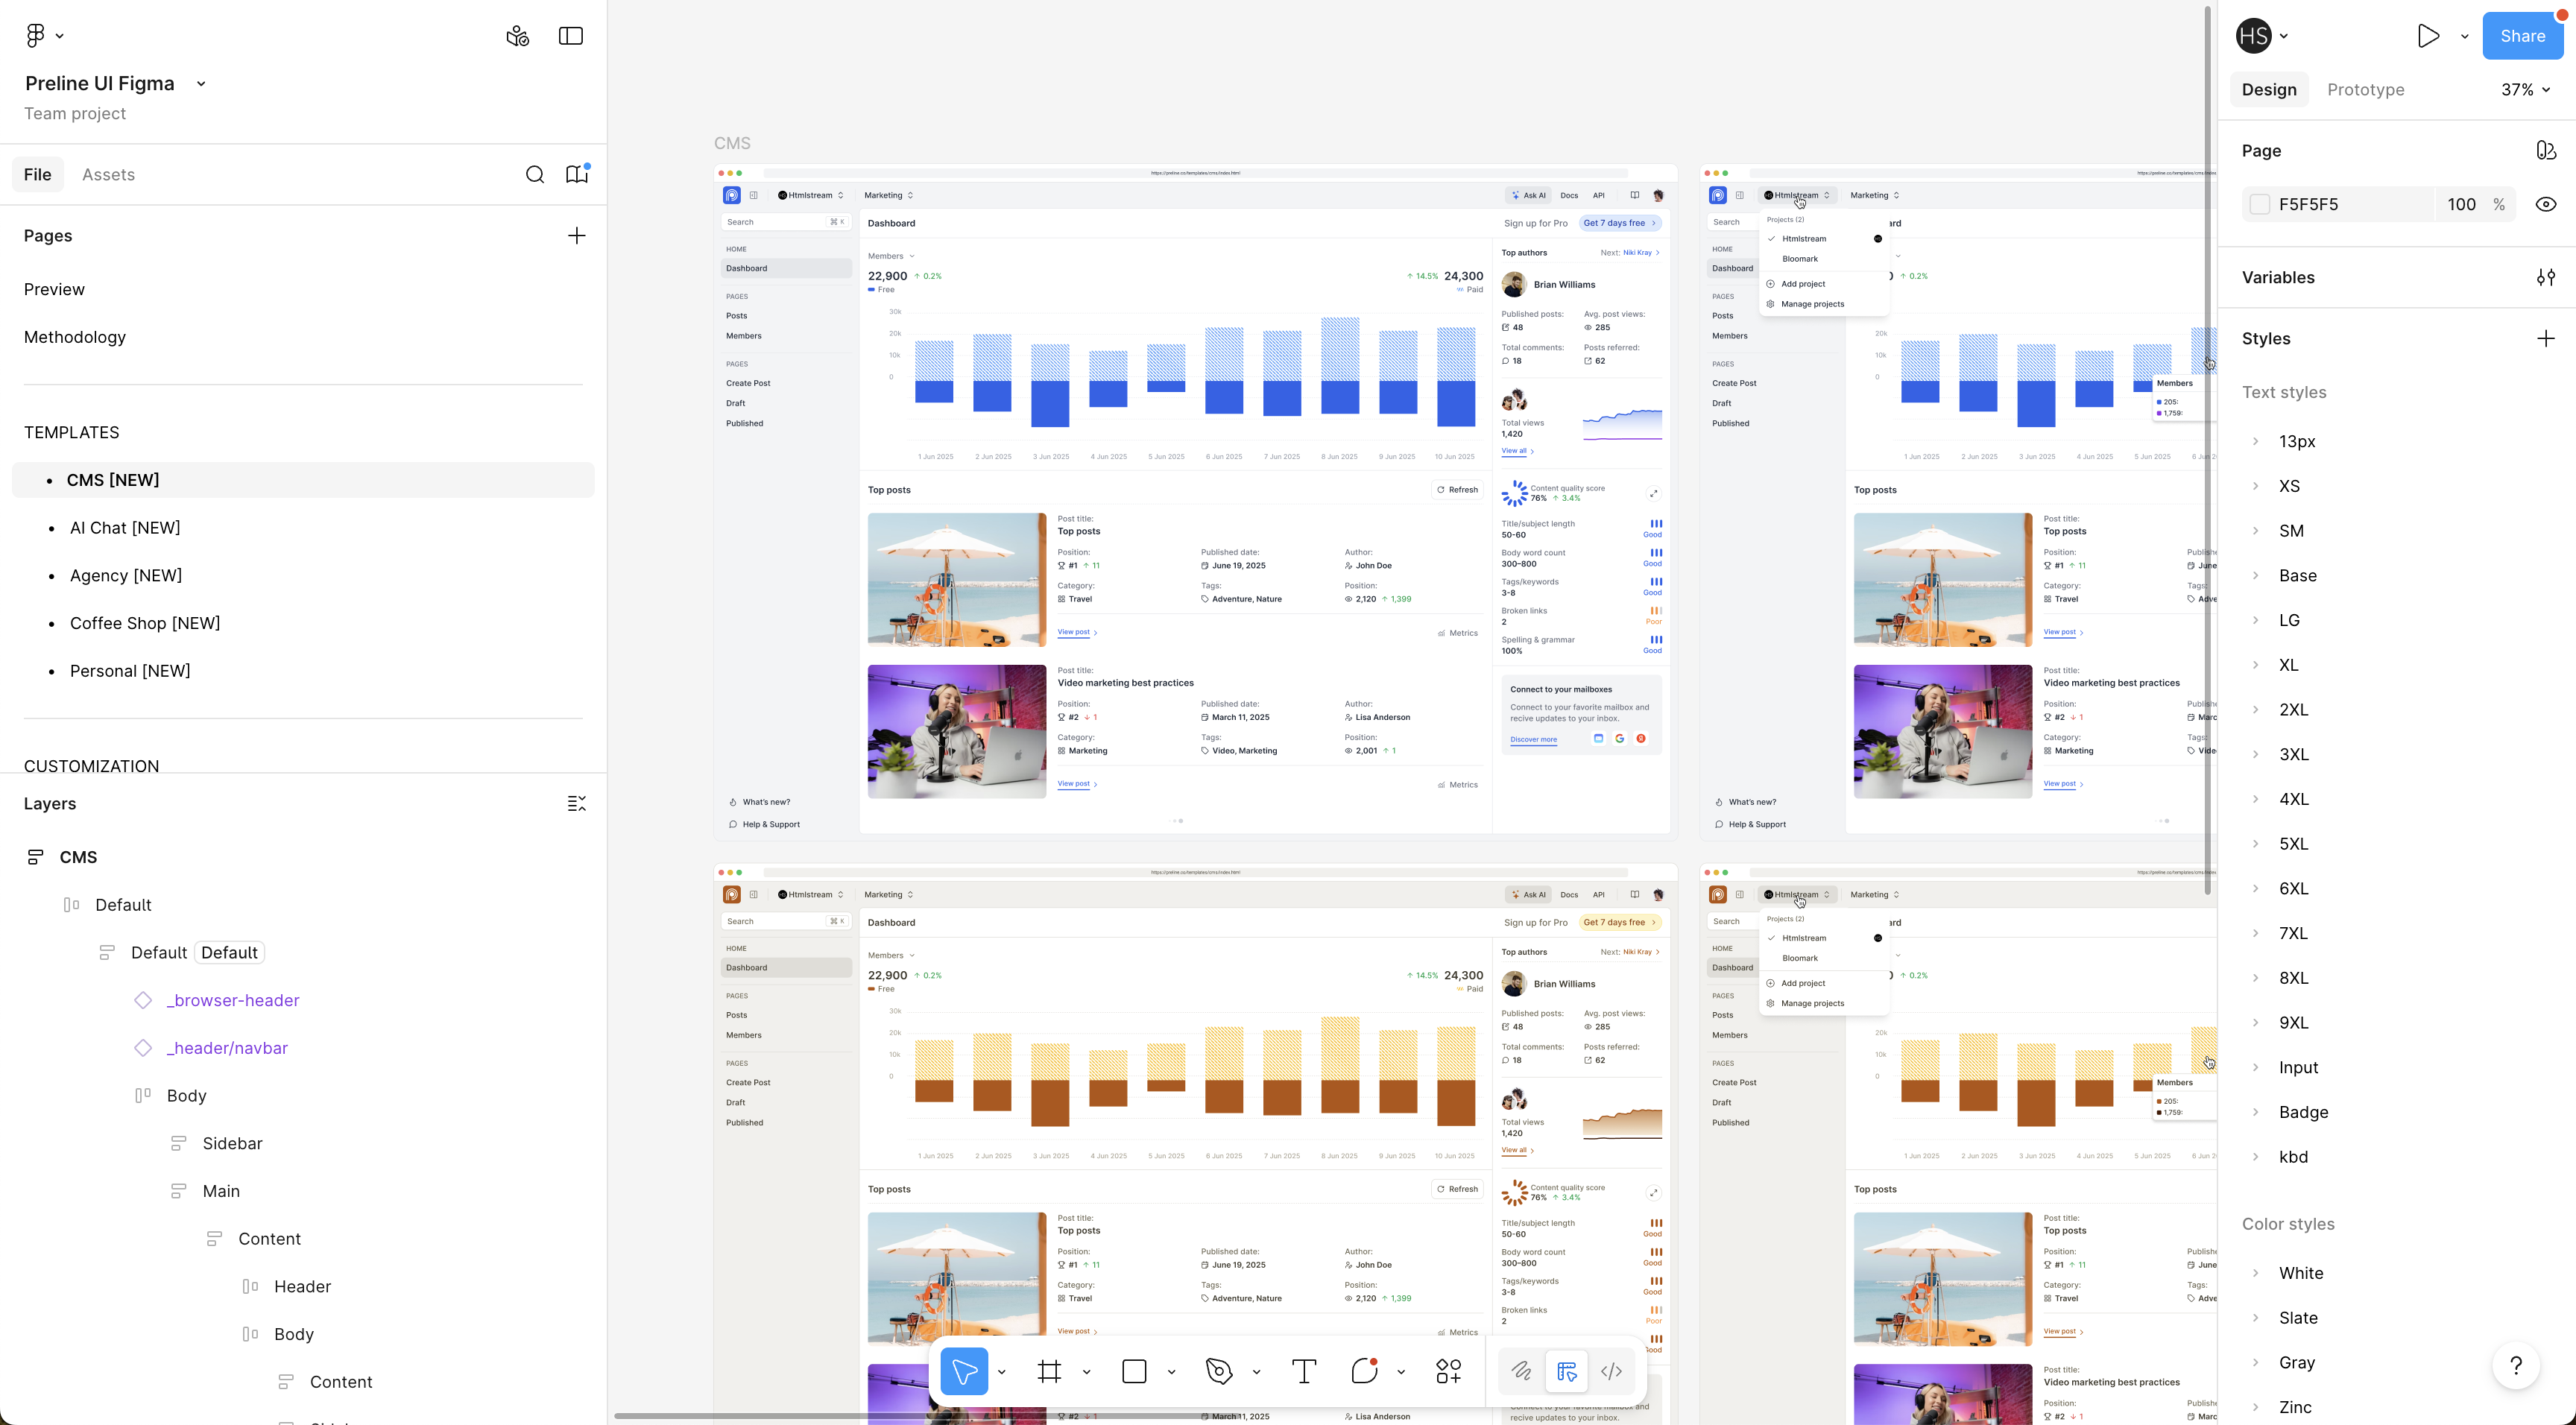Select the Rectangle tool
This screenshot has width=2576, height=1425.
point(1134,1371)
